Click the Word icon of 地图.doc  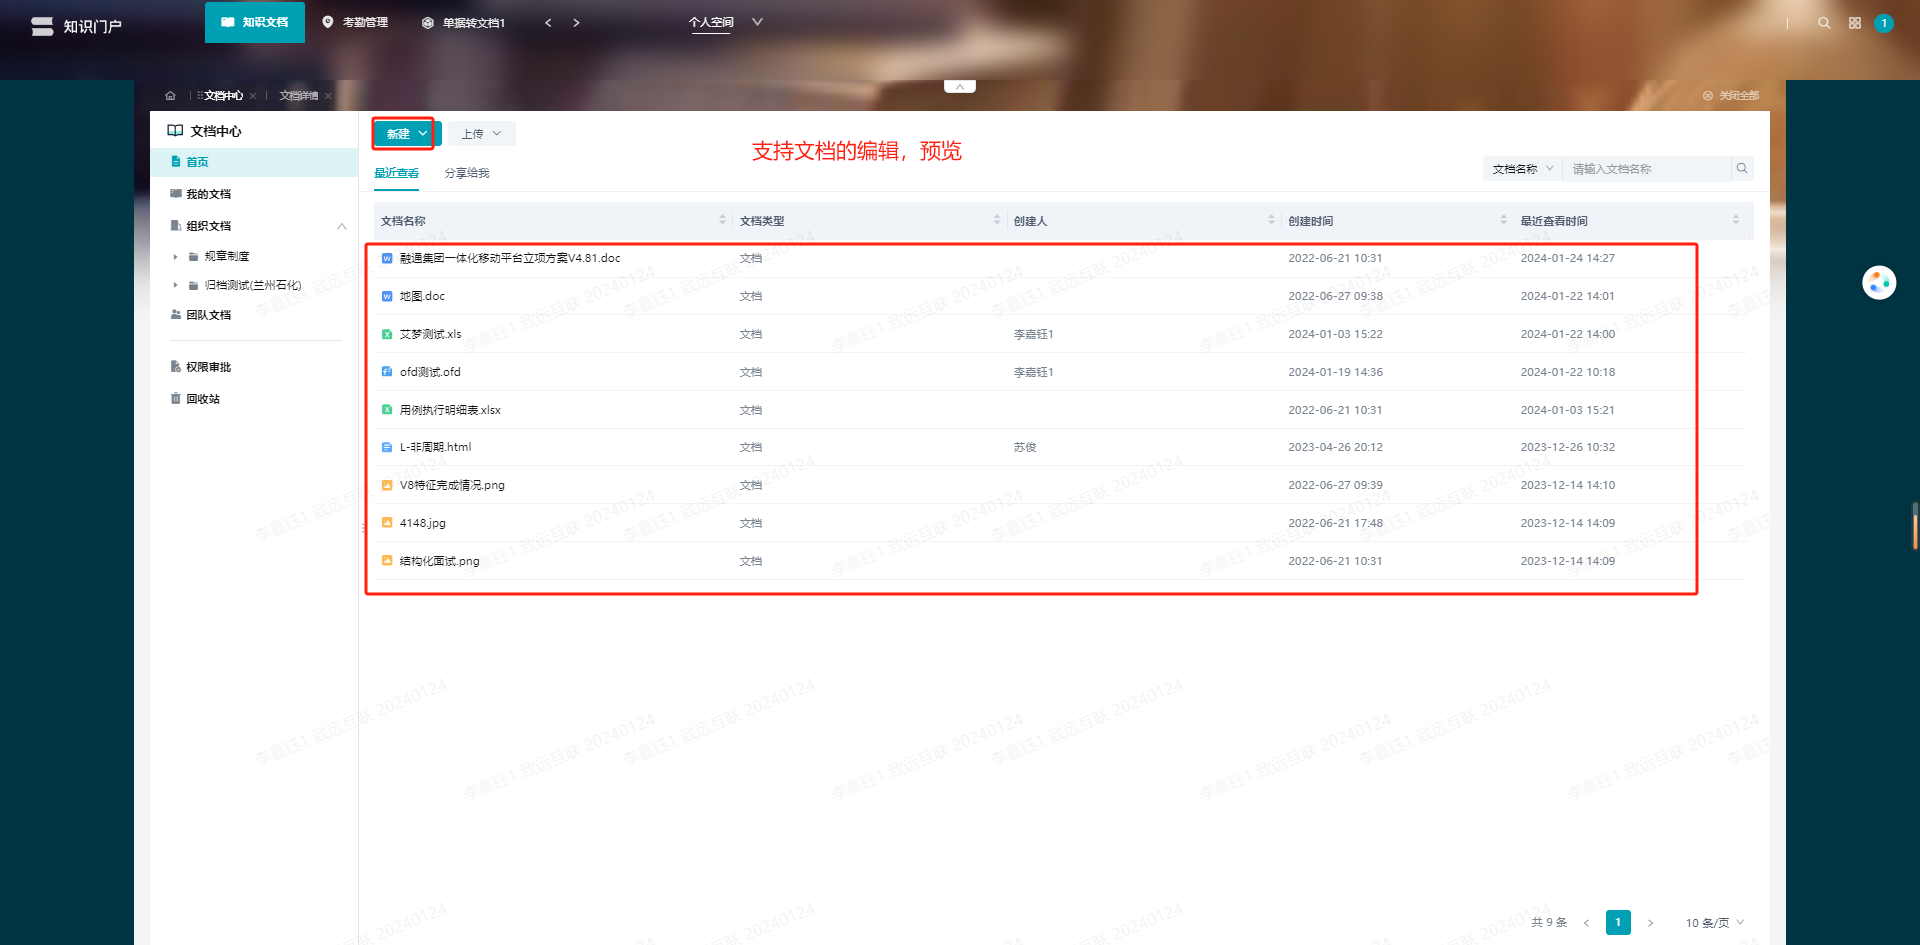coord(387,296)
